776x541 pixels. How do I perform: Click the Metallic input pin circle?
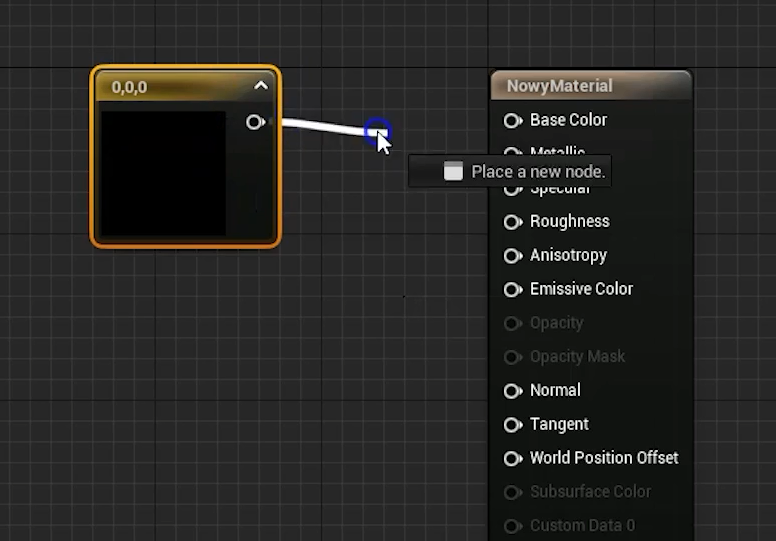point(512,152)
